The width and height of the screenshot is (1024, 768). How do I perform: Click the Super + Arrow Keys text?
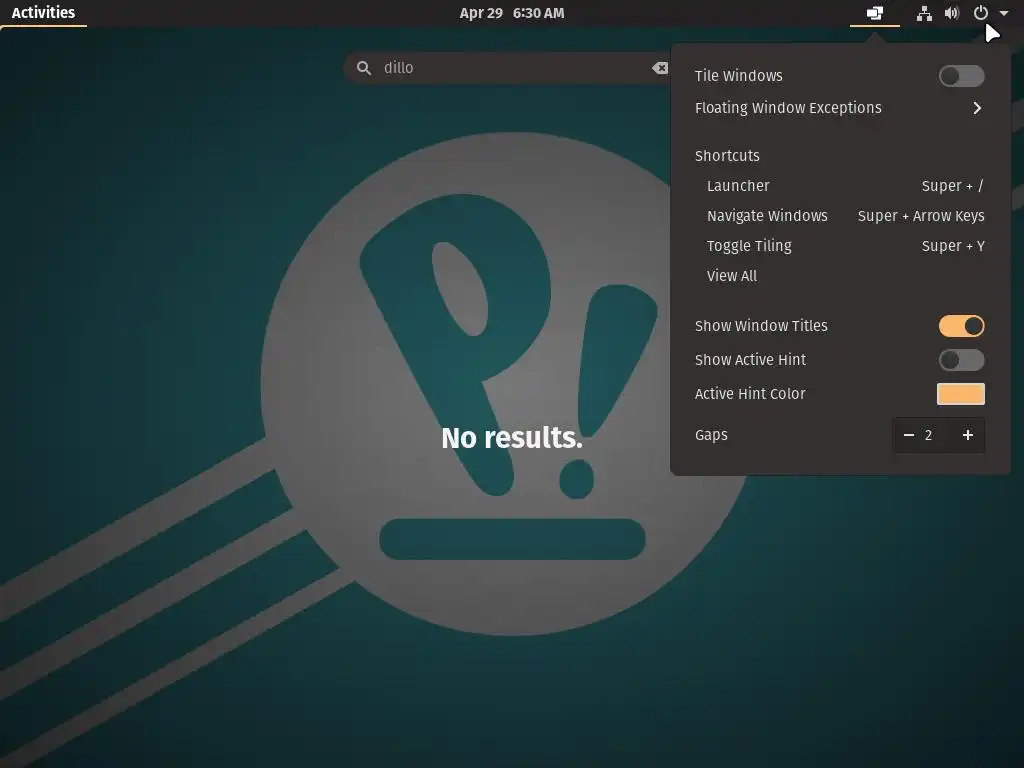click(921, 216)
